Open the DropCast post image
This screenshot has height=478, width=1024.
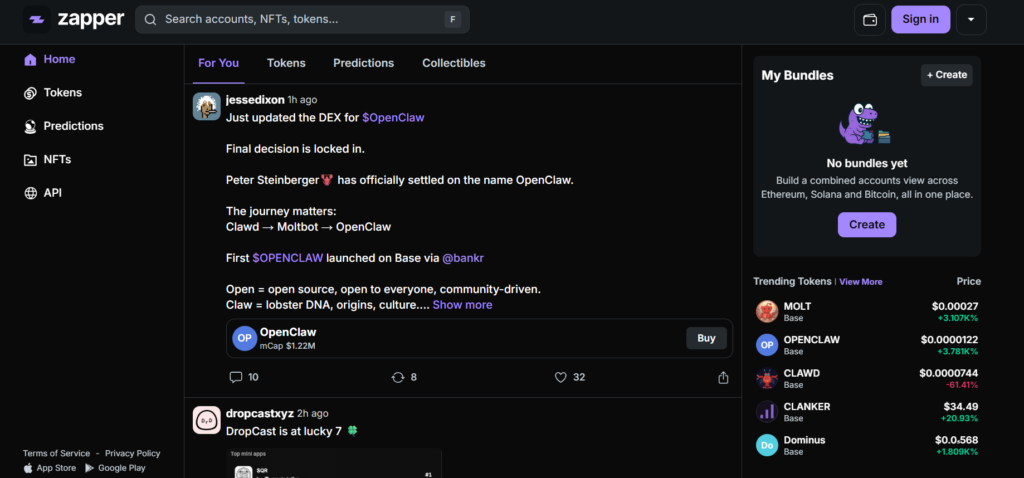[334, 463]
